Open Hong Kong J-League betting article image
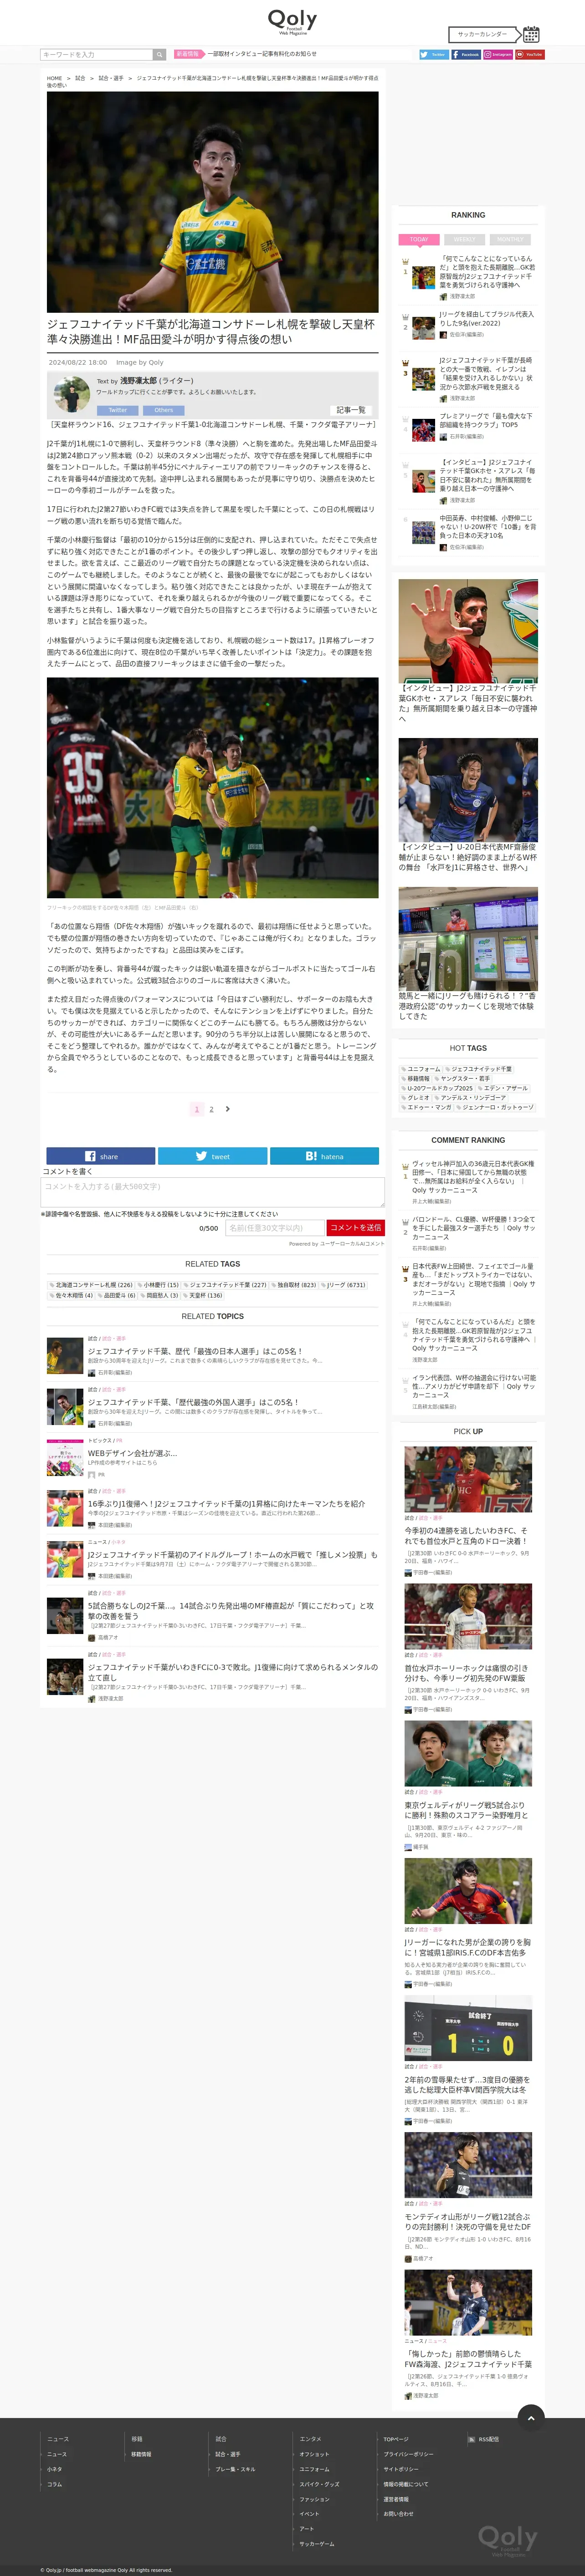Viewport: 585px width, 2576px height. click(468, 938)
